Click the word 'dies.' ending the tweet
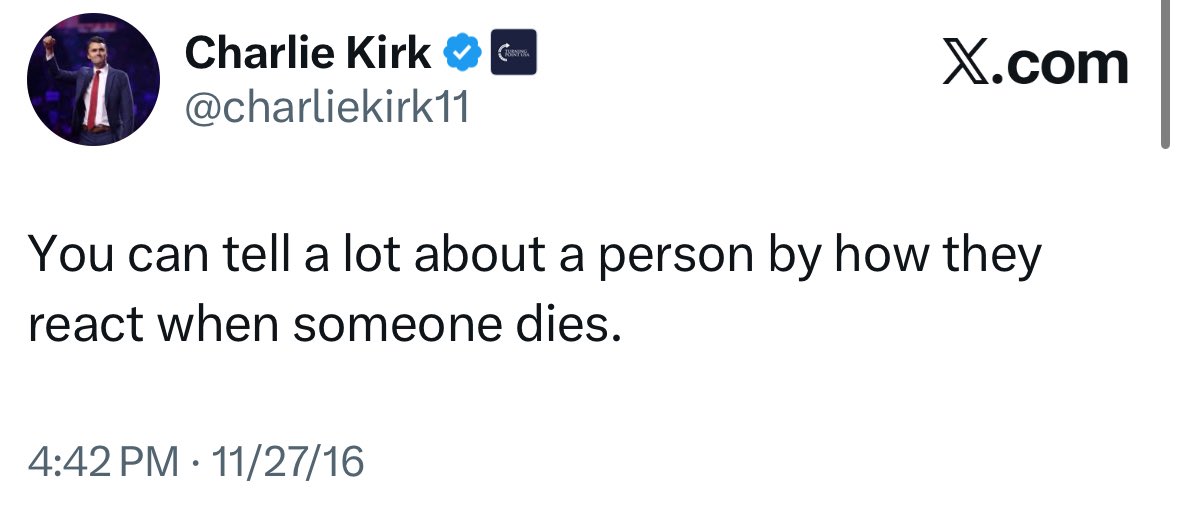This screenshot has width=1179, height=521. (568, 324)
